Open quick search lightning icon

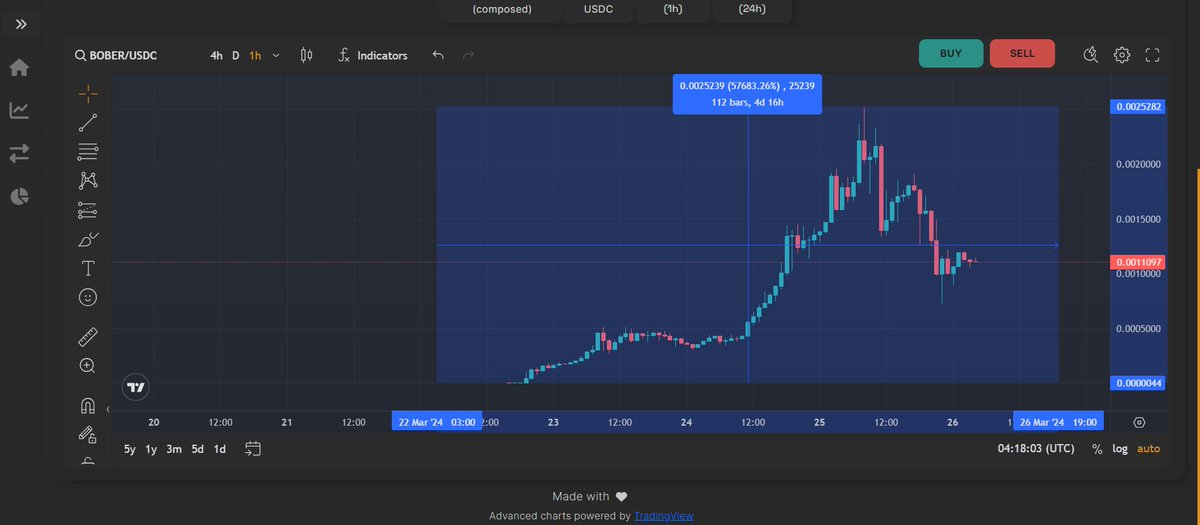(x=1092, y=55)
